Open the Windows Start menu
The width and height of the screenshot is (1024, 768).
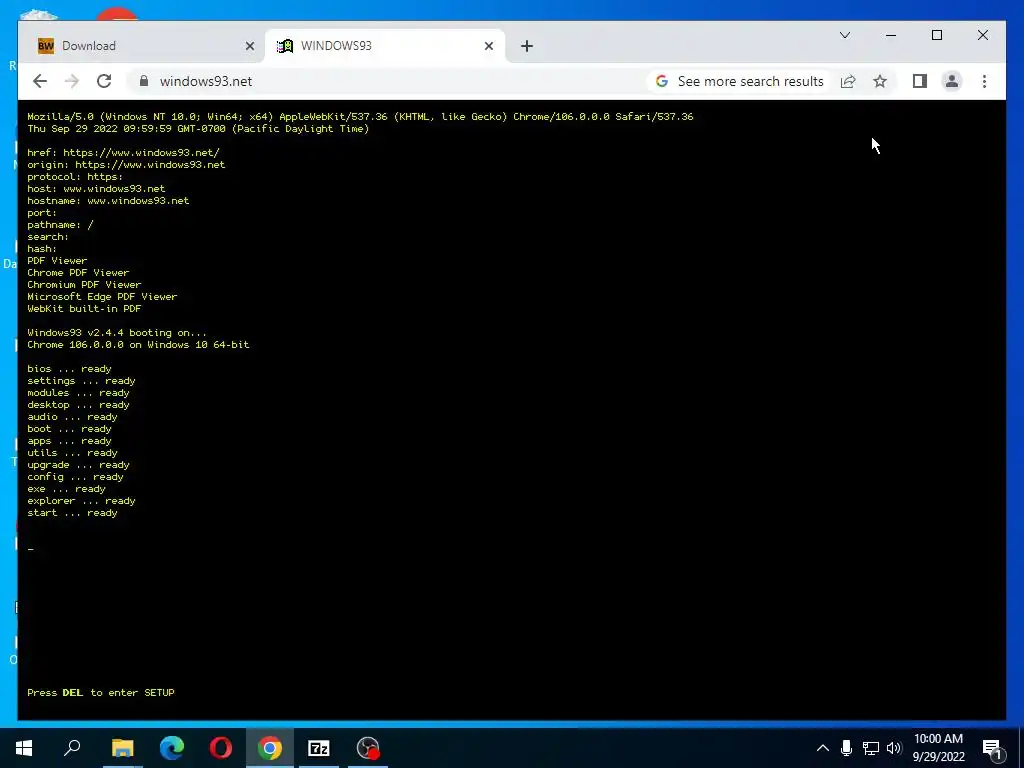point(24,748)
